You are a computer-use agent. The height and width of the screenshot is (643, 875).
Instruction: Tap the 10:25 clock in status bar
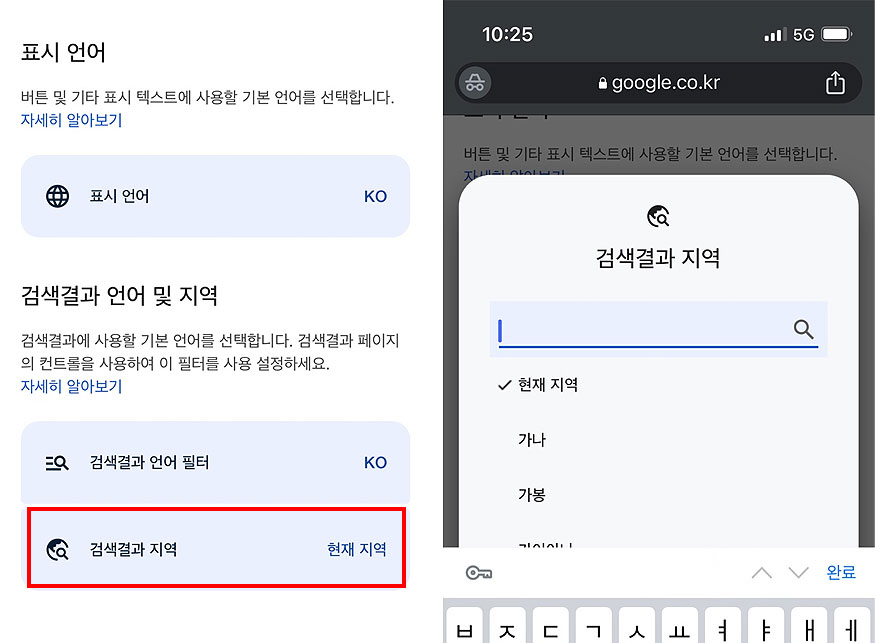pos(507,35)
